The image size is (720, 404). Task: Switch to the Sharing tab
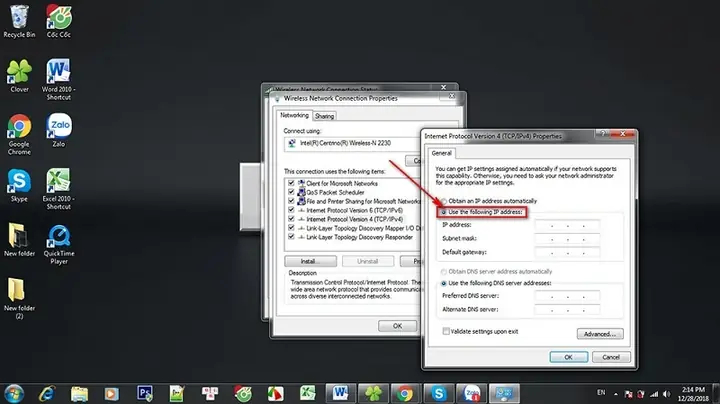point(324,116)
